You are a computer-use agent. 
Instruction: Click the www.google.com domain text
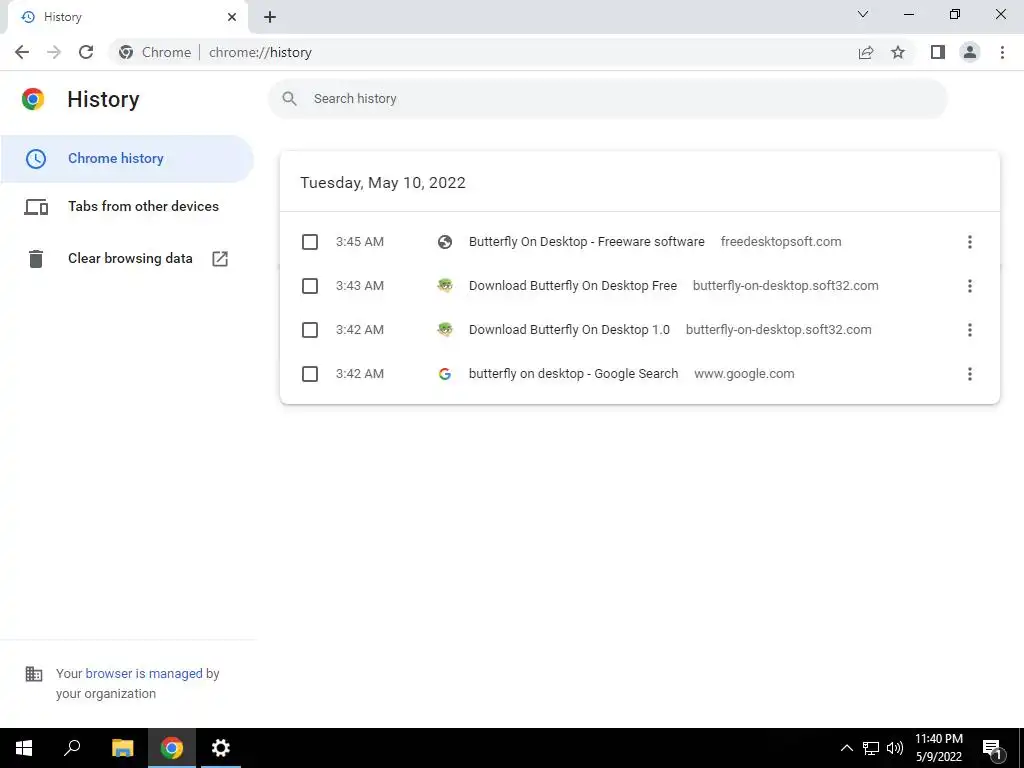tap(744, 374)
